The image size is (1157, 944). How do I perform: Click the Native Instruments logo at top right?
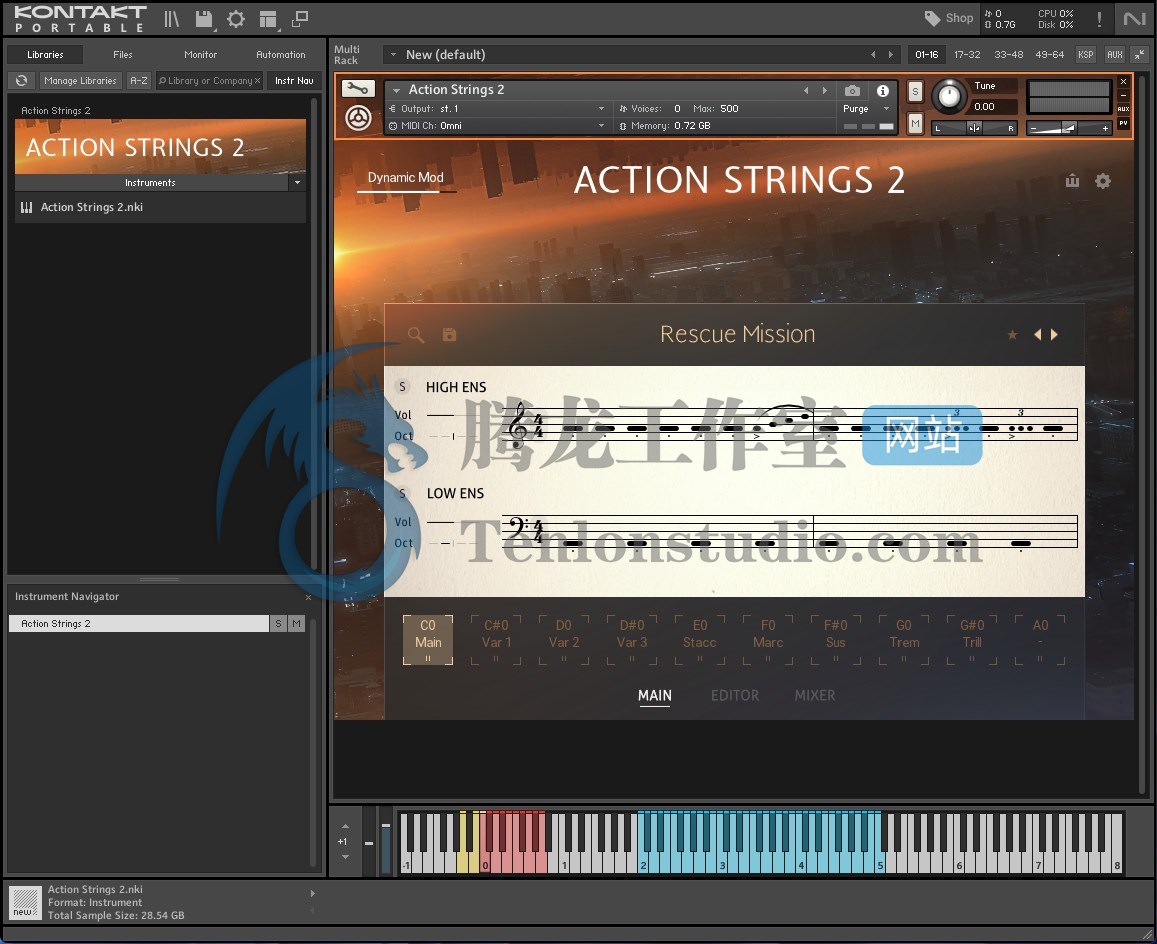(1134, 18)
